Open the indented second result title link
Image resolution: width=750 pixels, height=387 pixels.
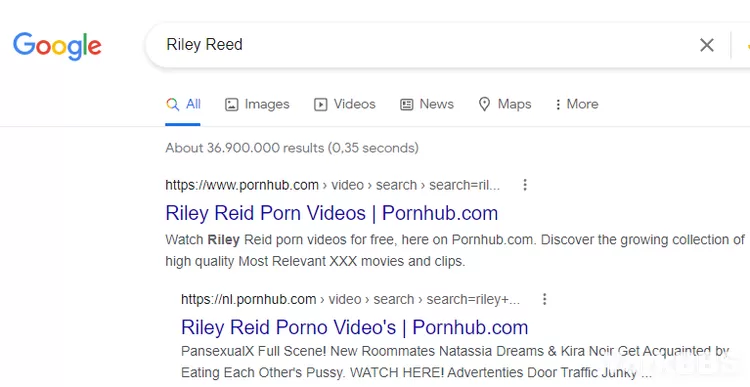tap(354, 327)
